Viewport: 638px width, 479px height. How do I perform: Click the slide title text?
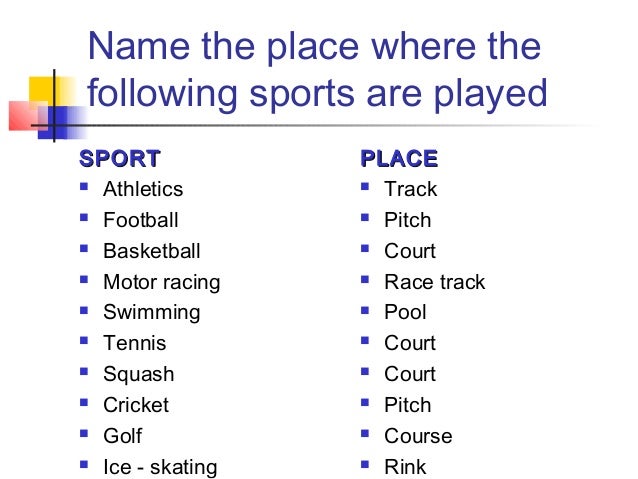317,70
